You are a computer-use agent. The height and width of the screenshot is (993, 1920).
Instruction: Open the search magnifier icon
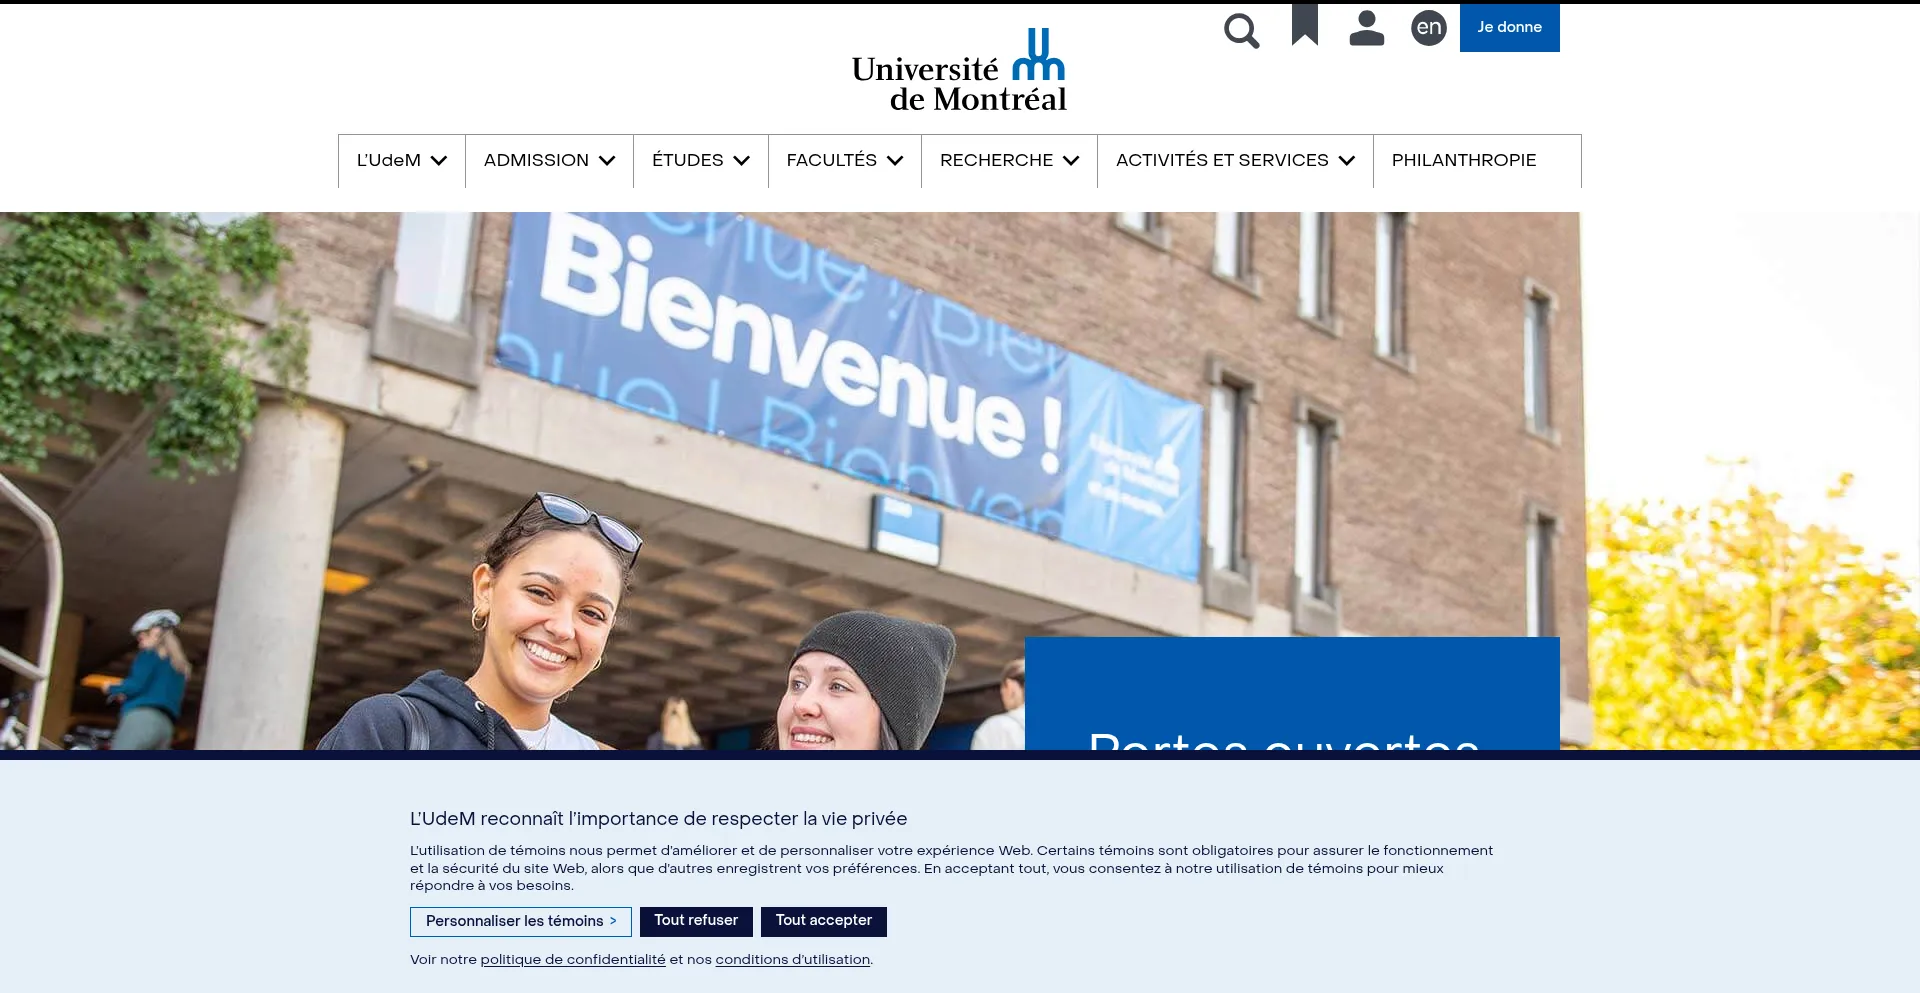[x=1241, y=30]
